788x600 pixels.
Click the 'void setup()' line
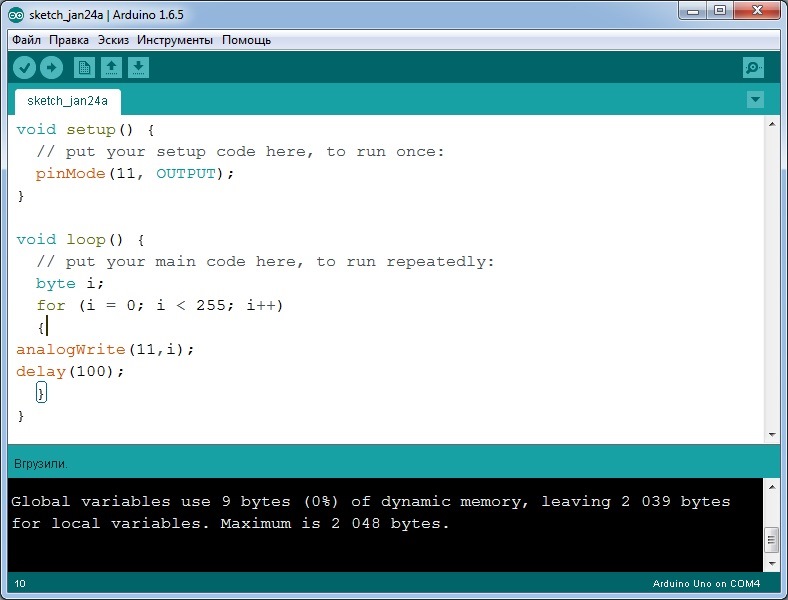pyautogui.click(x=85, y=130)
